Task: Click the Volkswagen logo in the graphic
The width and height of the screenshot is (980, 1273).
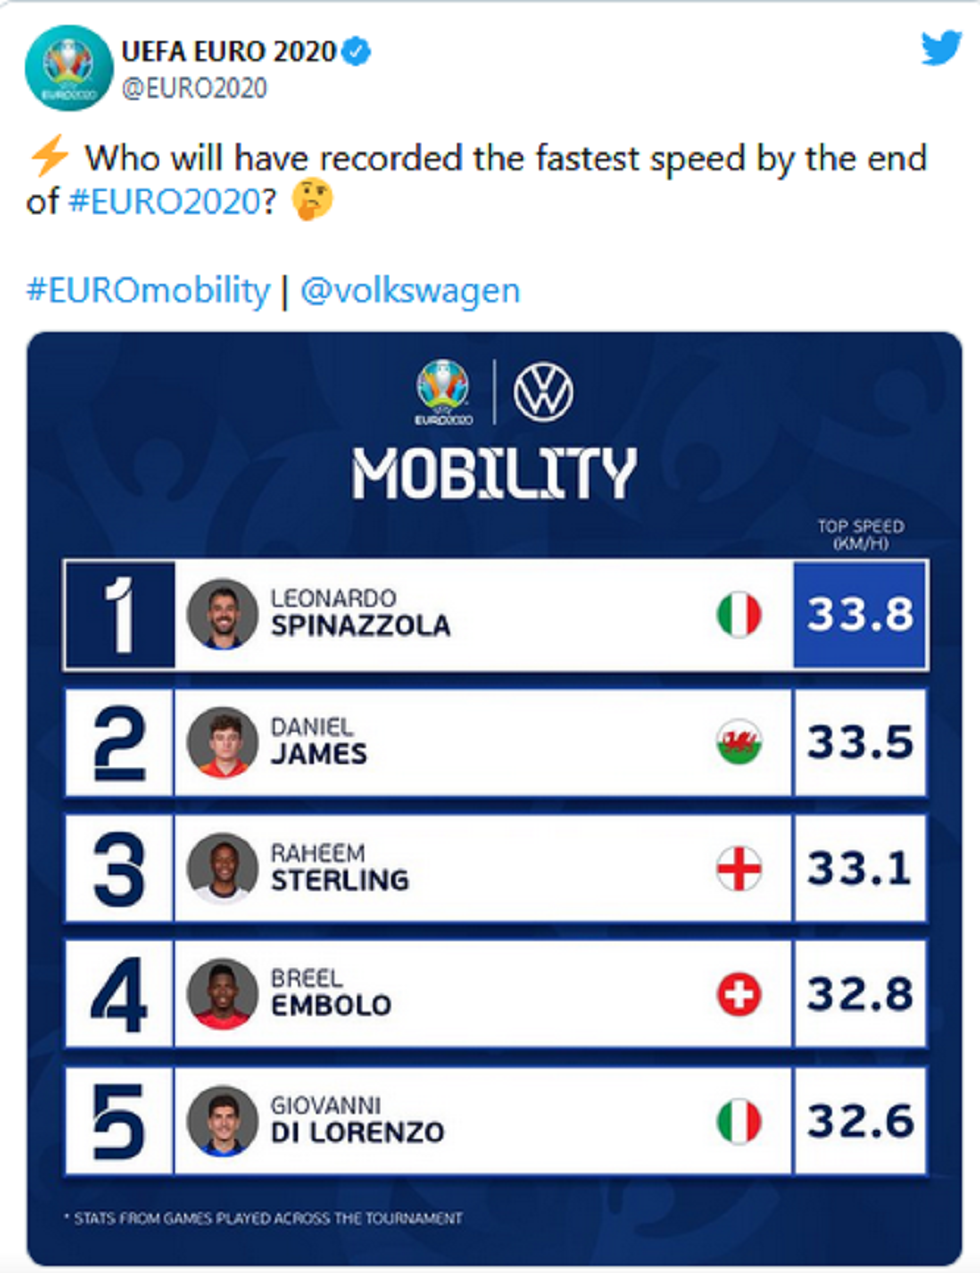Action: tap(543, 392)
